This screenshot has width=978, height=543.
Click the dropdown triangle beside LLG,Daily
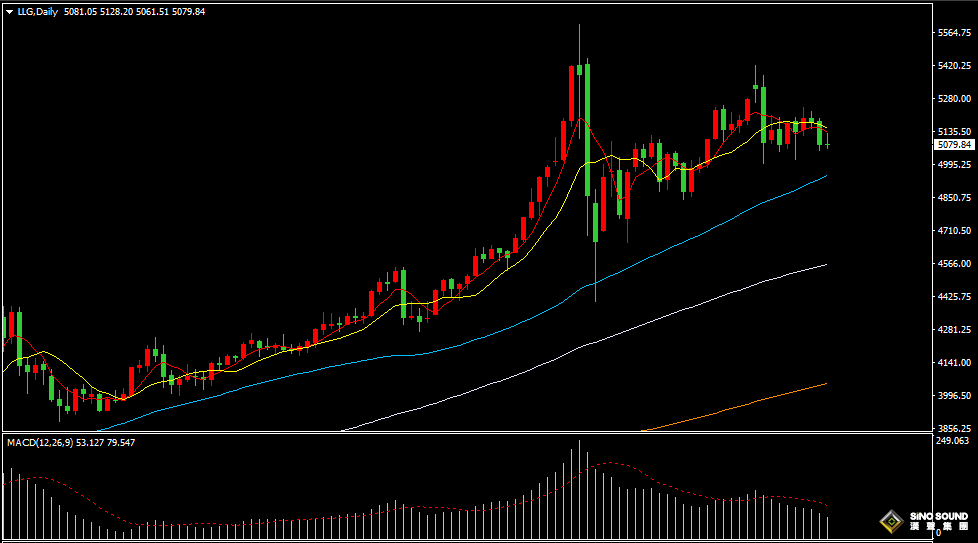click(x=9, y=11)
